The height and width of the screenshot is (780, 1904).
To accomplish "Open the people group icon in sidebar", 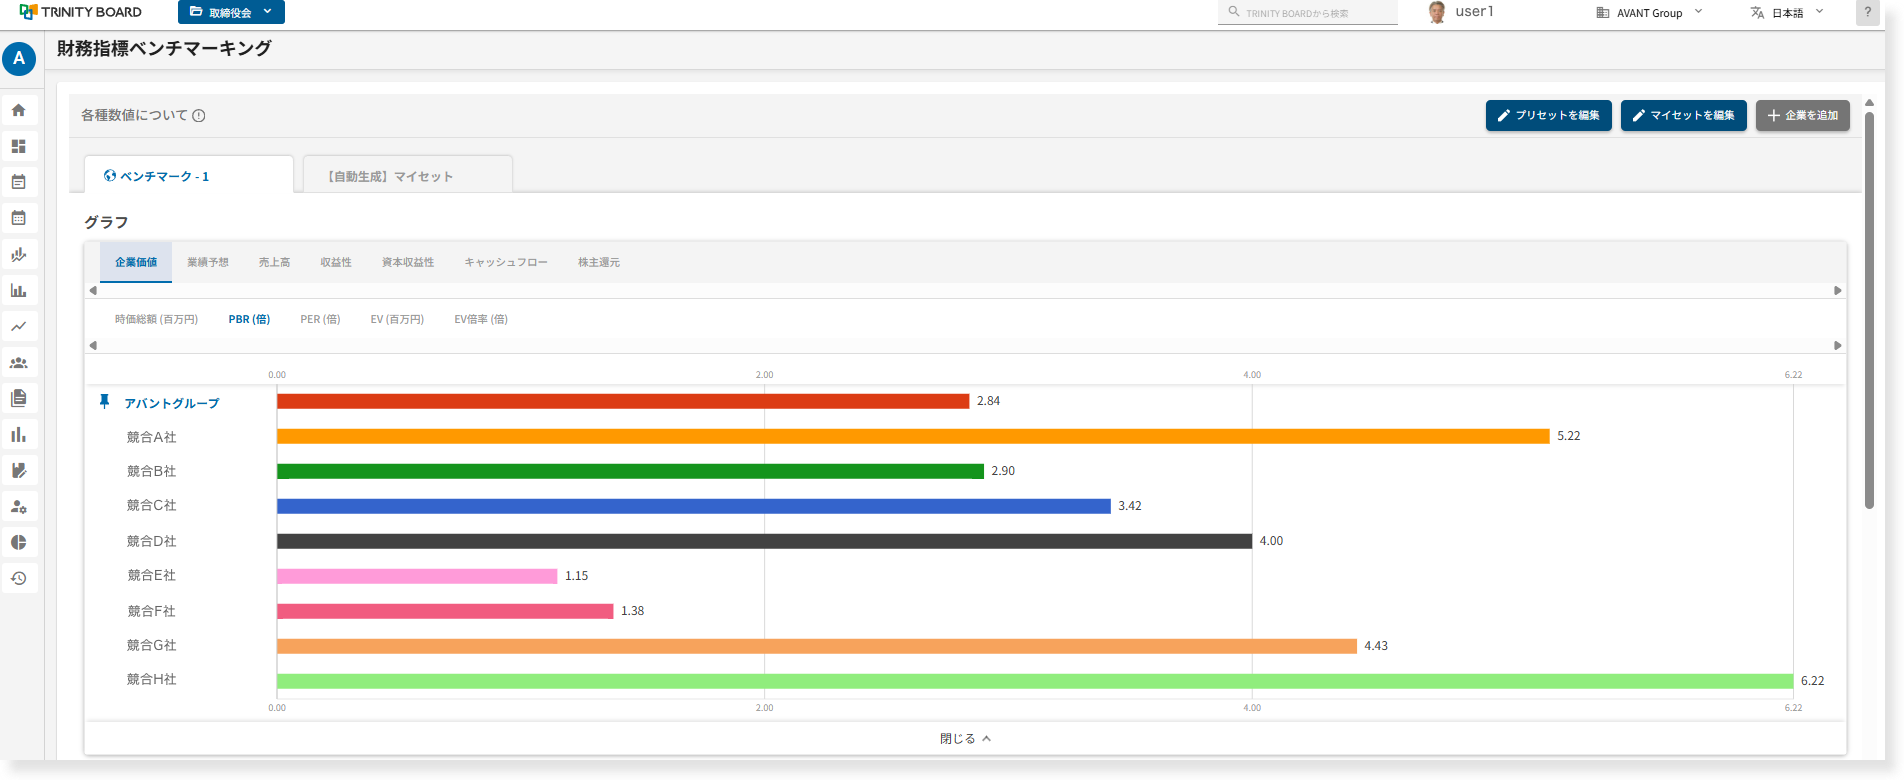I will [x=19, y=362].
